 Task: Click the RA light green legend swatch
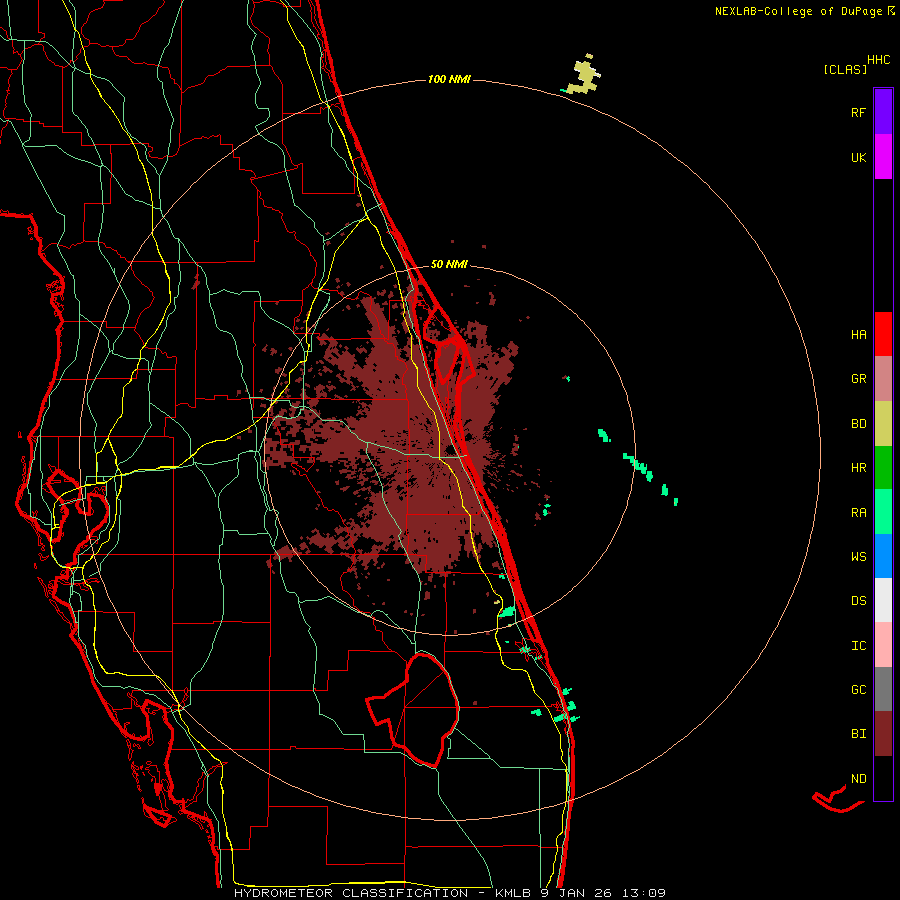[x=883, y=512]
